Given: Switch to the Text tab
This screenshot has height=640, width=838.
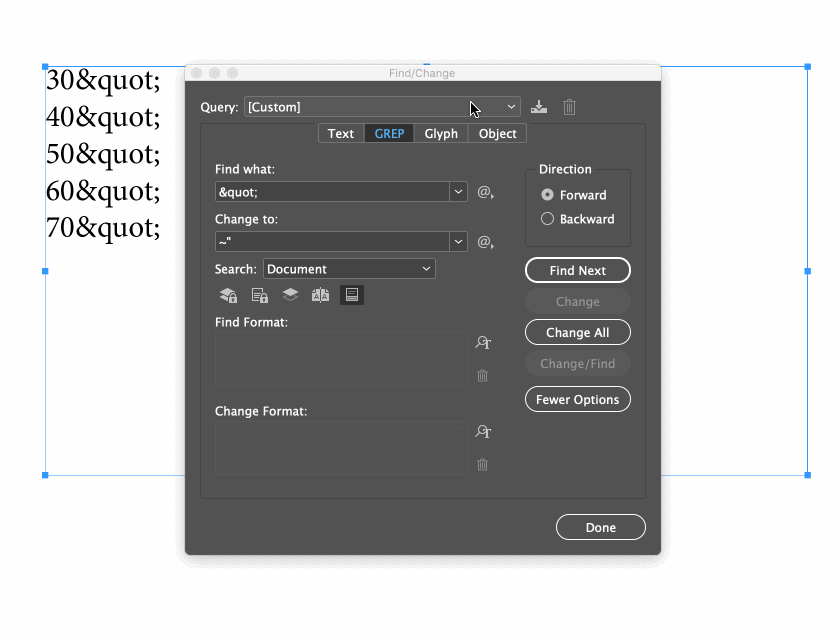Looking at the screenshot, I should click(x=340, y=133).
